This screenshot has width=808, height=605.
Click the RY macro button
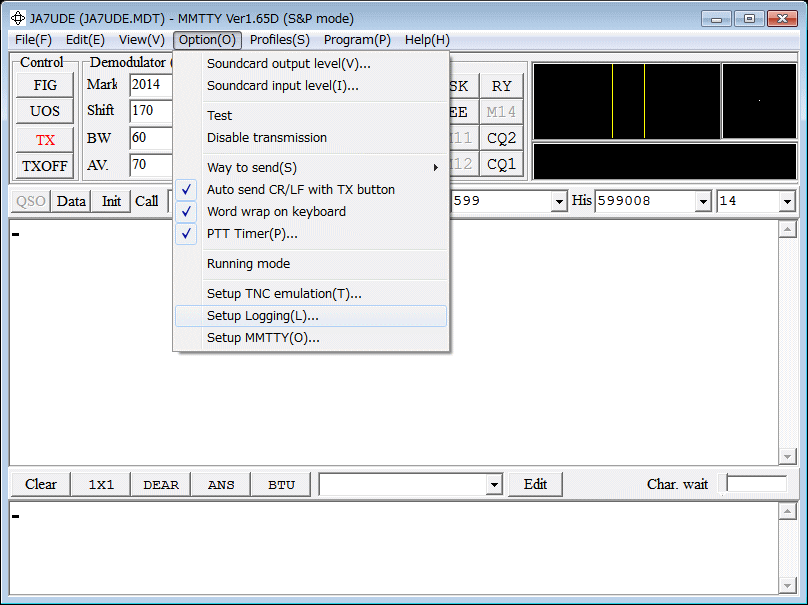pos(501,86)
